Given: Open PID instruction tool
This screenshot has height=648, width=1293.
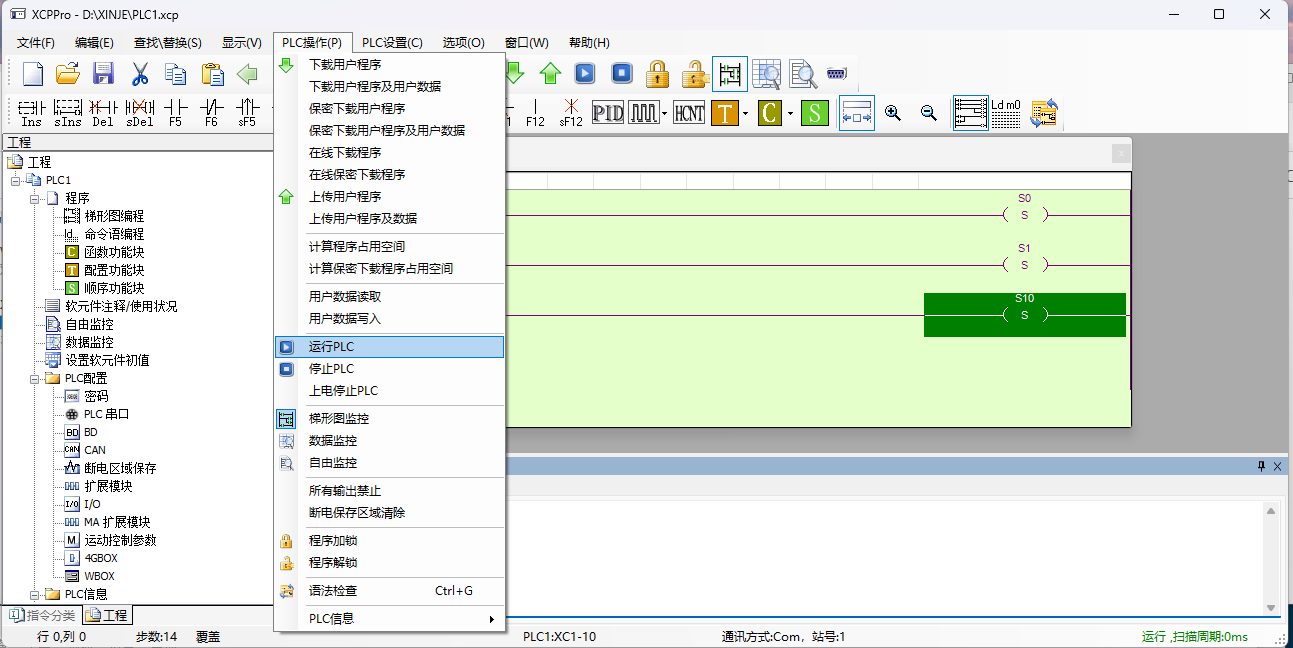Looking at the screenshot, I should coord(608,112).
